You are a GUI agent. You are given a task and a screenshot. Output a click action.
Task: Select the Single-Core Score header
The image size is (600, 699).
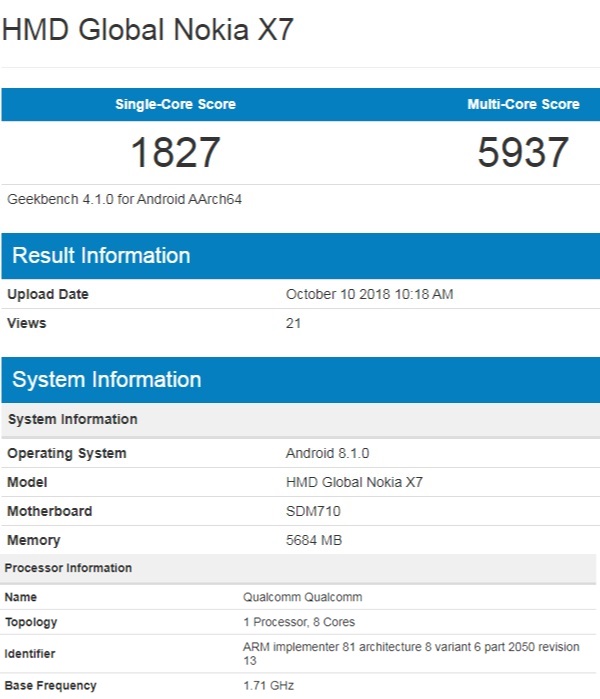[175, 104]
